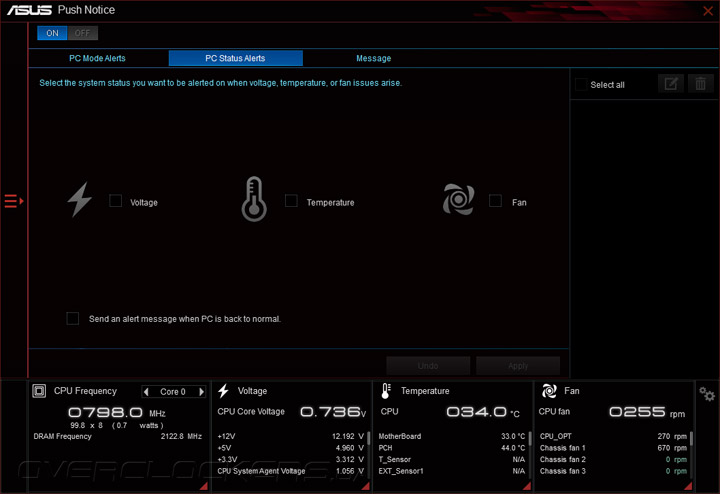The width and height of the screenshot is (720, 494).
Task: Click the CPU_OPT fan row
Action: [613, 436]
